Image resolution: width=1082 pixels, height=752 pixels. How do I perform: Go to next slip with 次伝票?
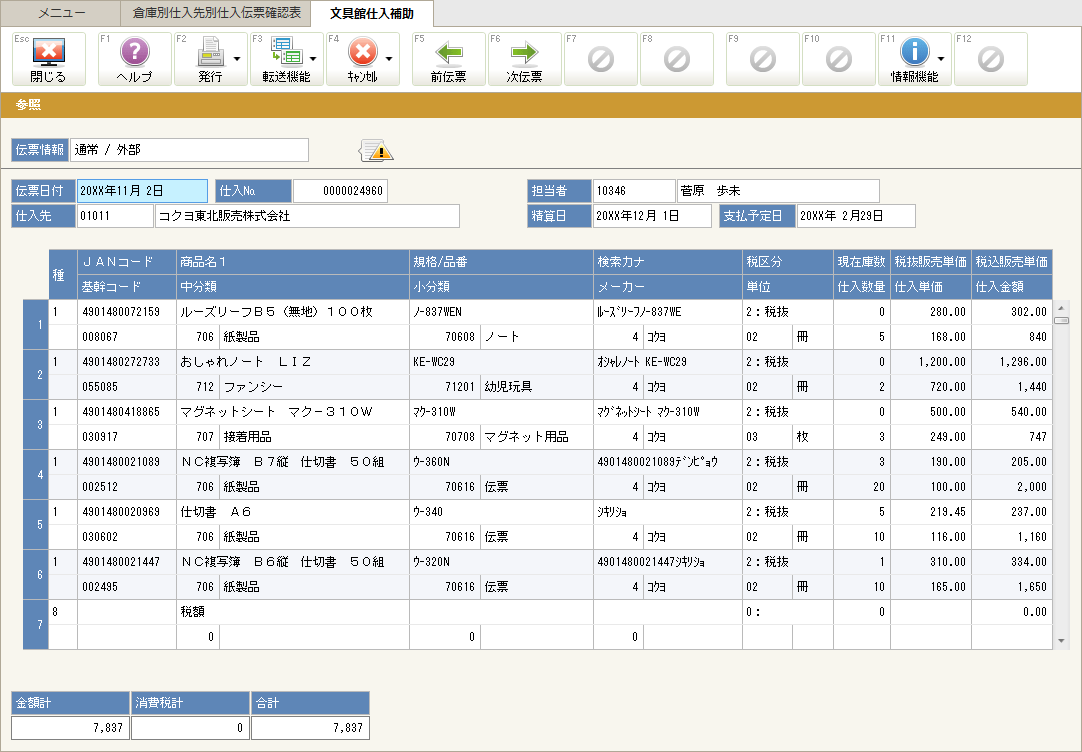[524, 59]
